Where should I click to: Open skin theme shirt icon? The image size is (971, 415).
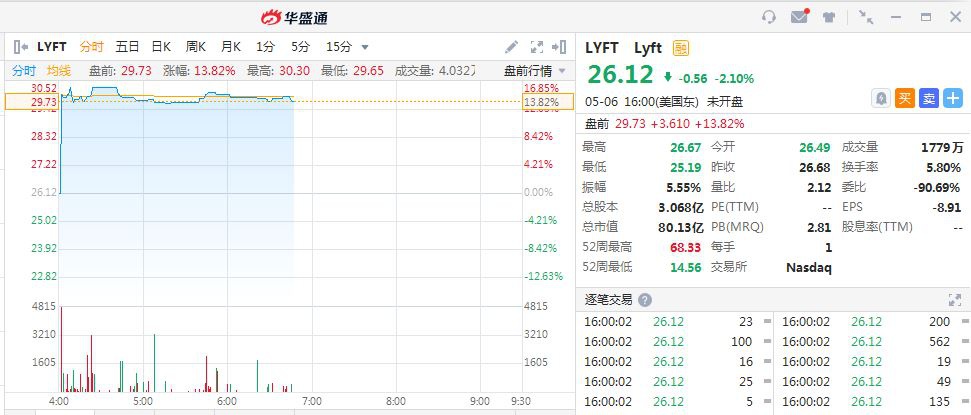tap(829, 17)
